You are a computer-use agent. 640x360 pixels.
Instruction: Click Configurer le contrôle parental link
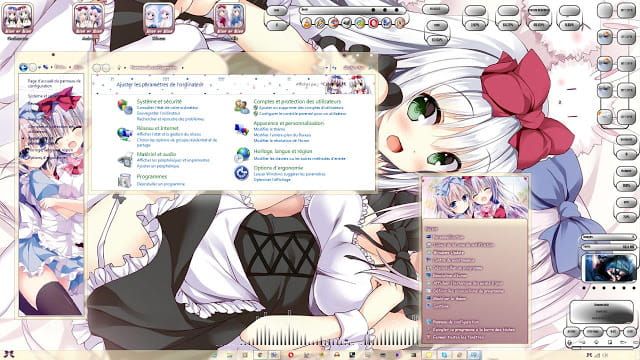pyautogui.click(x=302, y=113)
